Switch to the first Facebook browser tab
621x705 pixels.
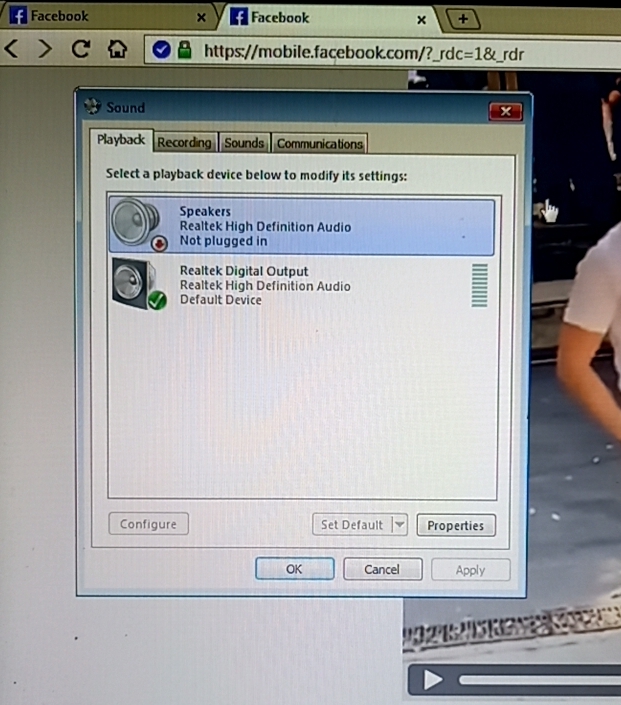106,16
